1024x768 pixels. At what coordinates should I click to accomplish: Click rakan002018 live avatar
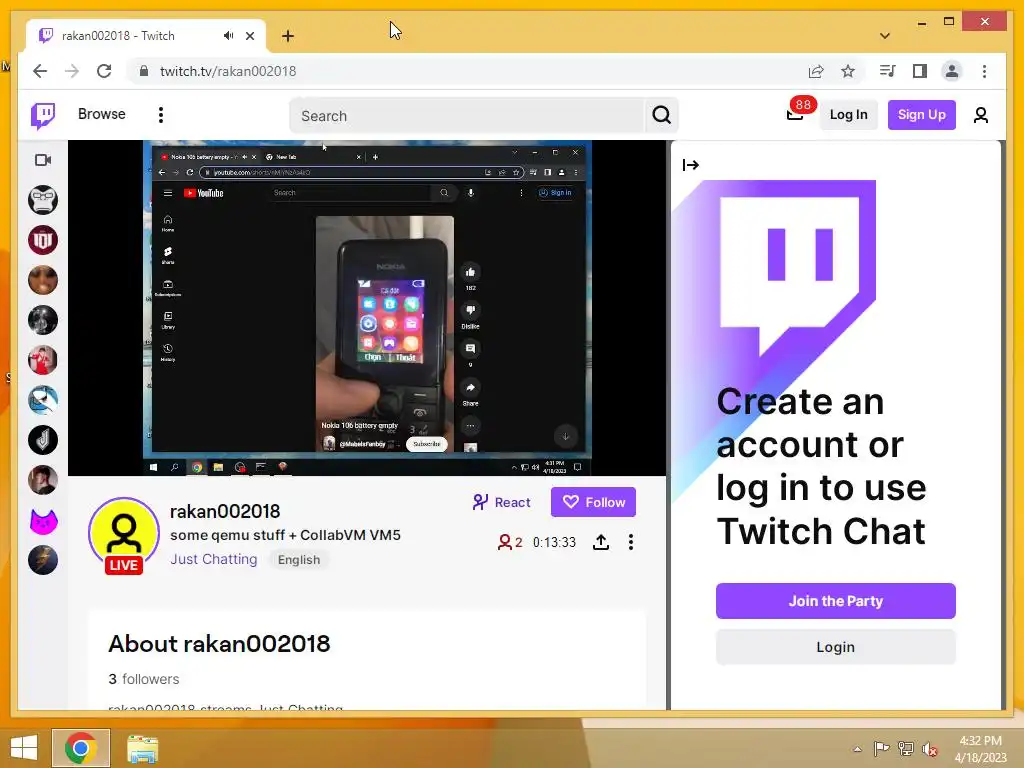click(123, 535)
